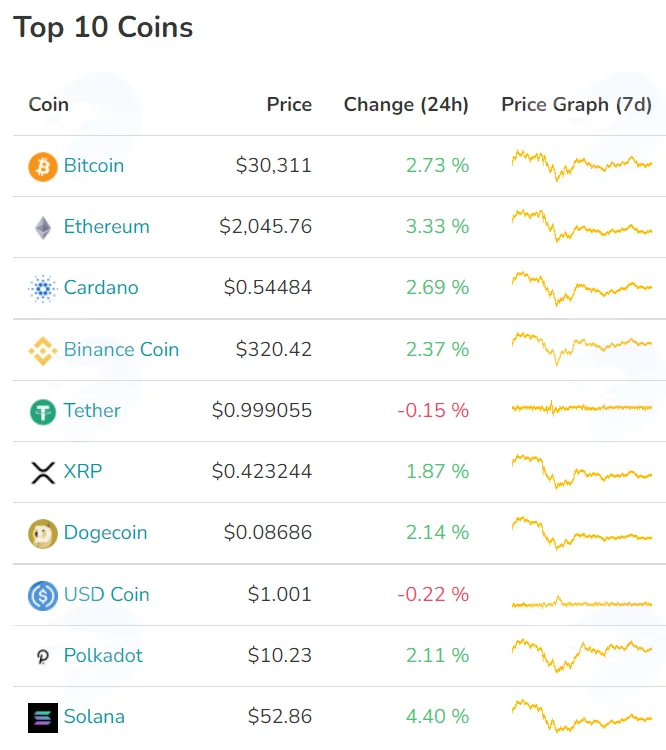Click the blue USD Coin logo icon
Viewport: 666px width, 750px height.
pyautogui.click(x=43, y=595)
